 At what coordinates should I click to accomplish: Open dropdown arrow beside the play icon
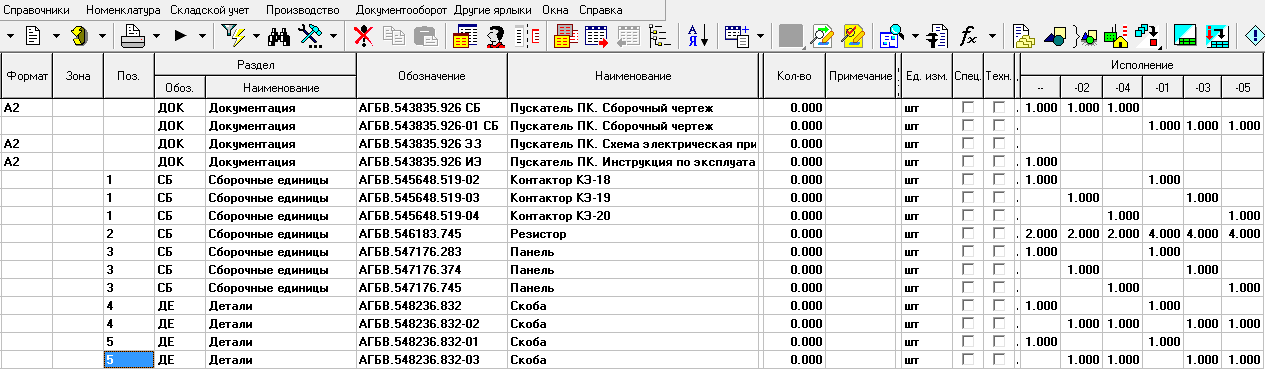point(203,36)
